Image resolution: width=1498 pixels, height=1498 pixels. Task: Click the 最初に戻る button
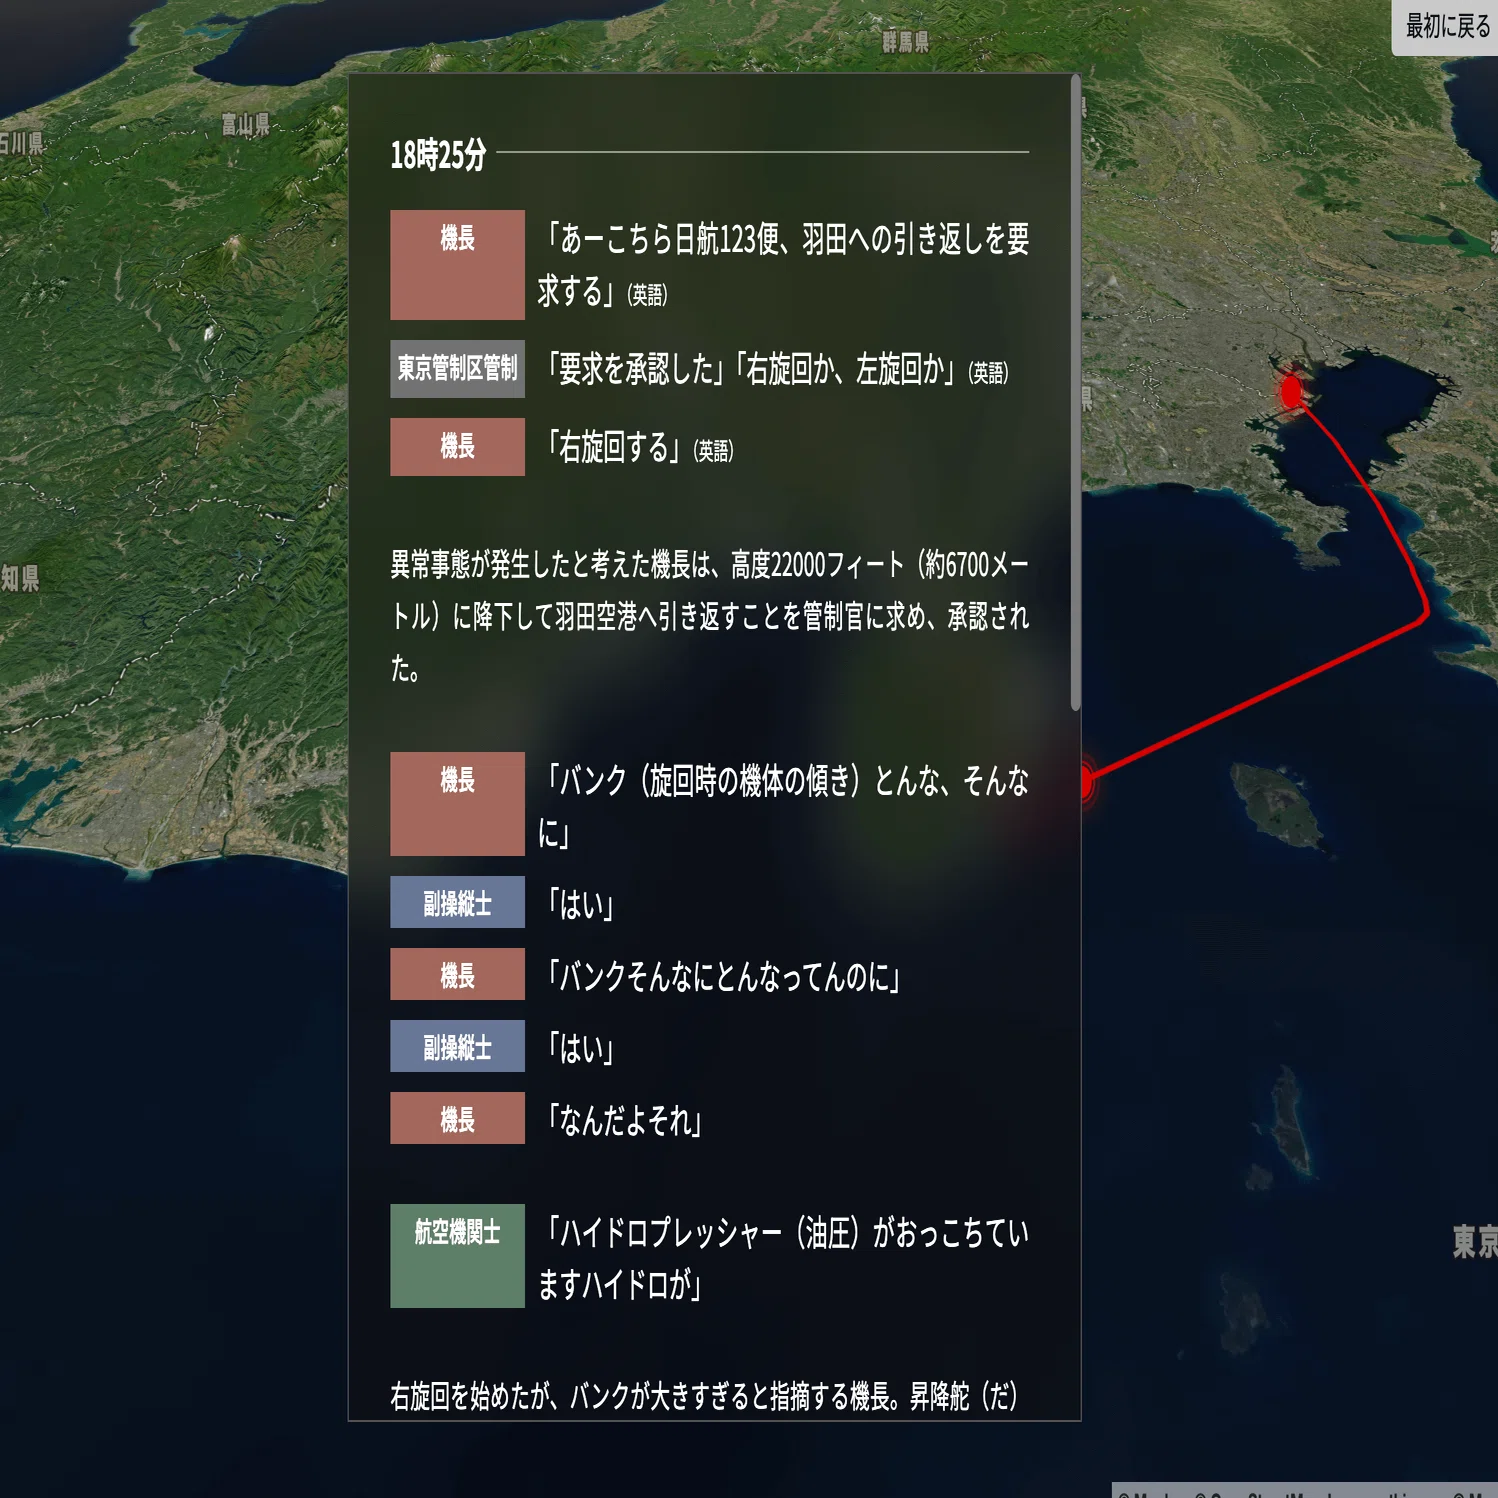(x=1446, y=27)
